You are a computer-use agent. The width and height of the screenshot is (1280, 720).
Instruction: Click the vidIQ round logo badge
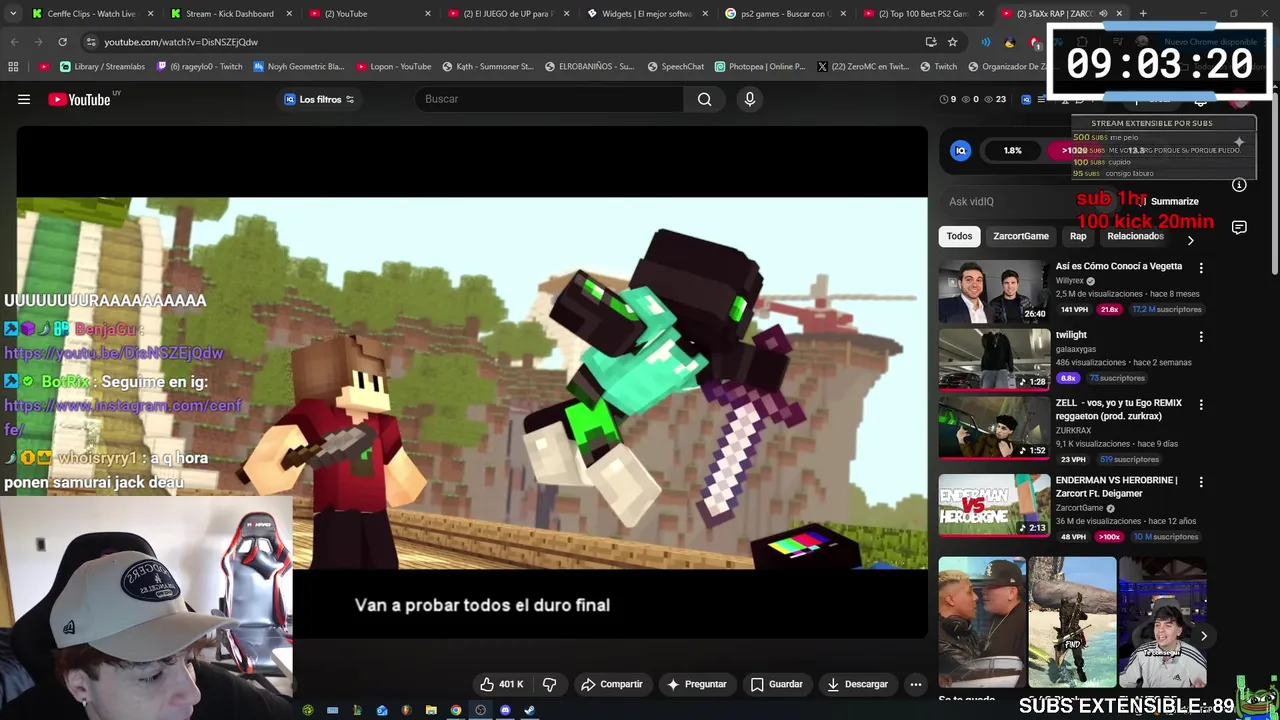tap(960, 150)
